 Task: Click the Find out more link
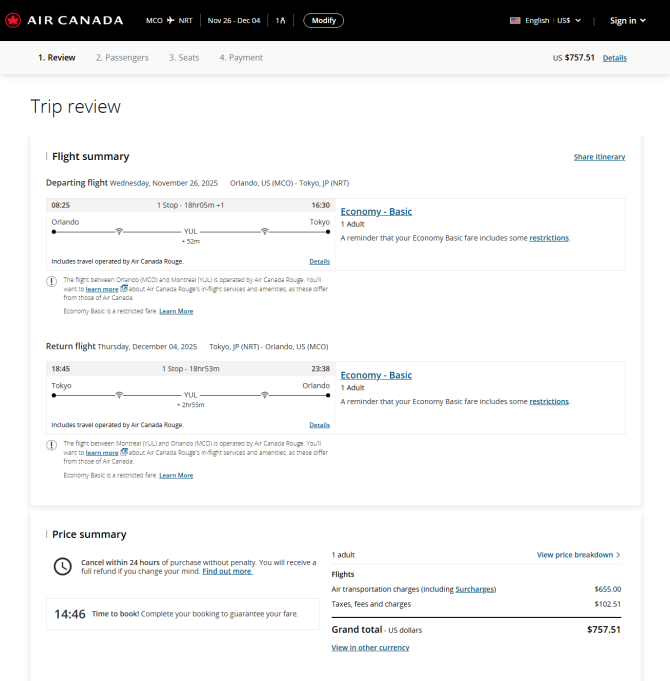(x=227, y=571)
